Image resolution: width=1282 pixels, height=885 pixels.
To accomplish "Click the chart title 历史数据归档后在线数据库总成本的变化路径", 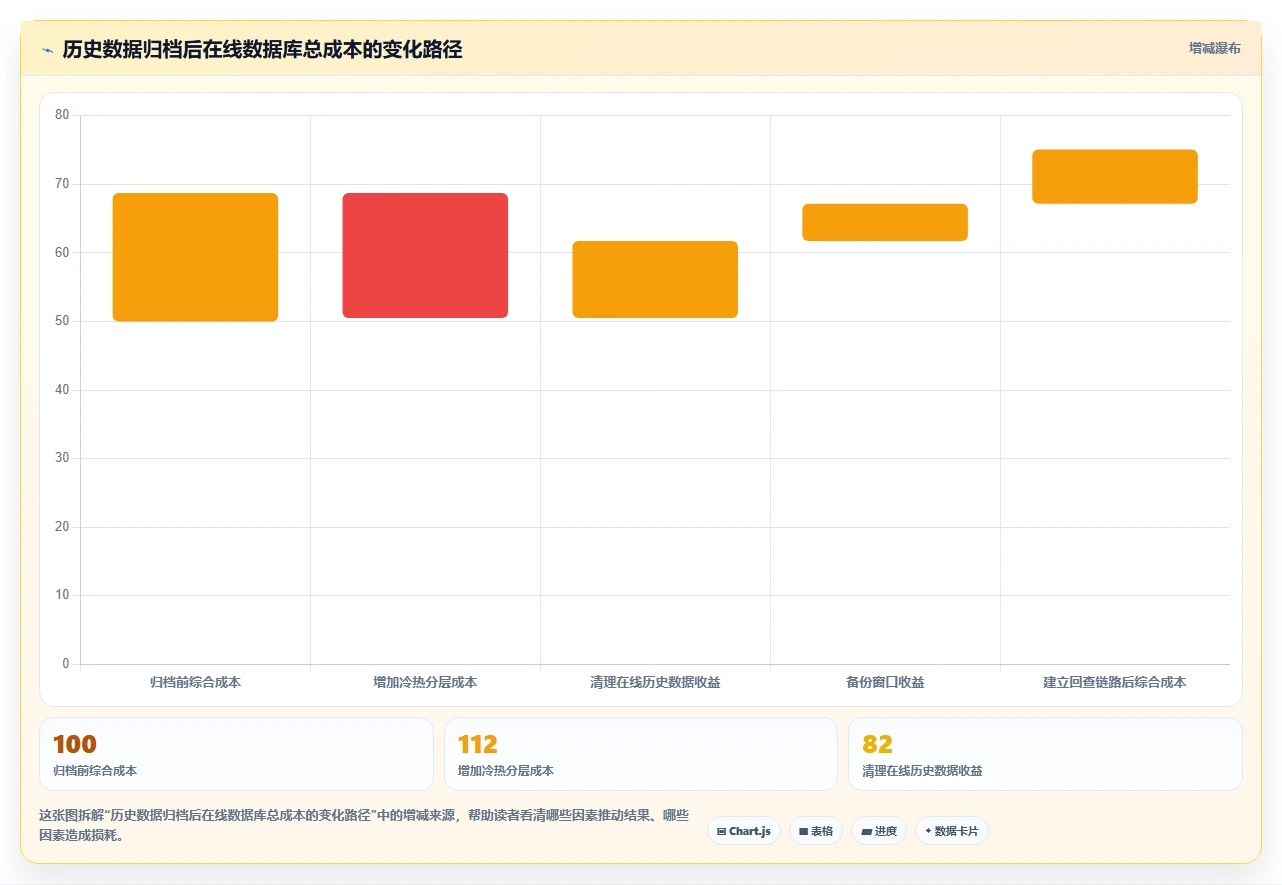I will 262,50.
